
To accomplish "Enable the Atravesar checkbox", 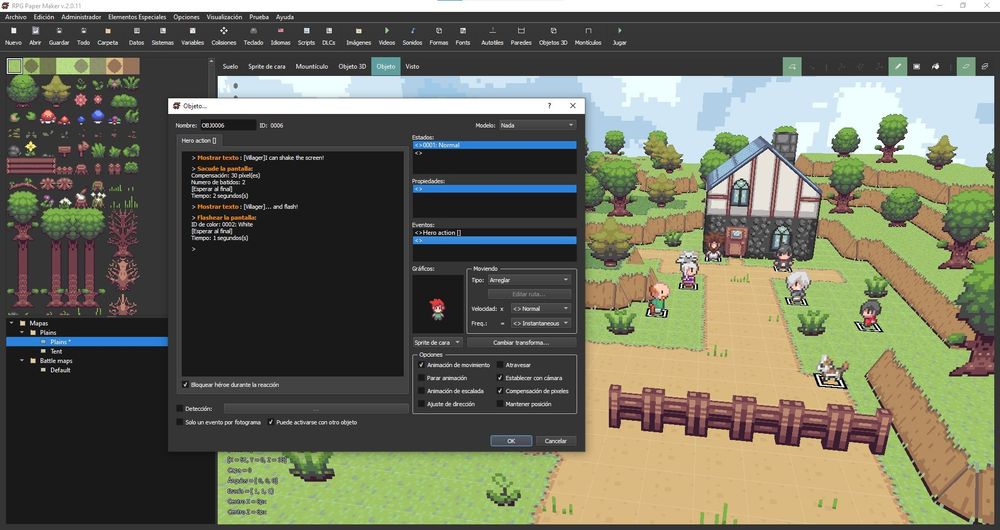I will click(x=500, y=365).
